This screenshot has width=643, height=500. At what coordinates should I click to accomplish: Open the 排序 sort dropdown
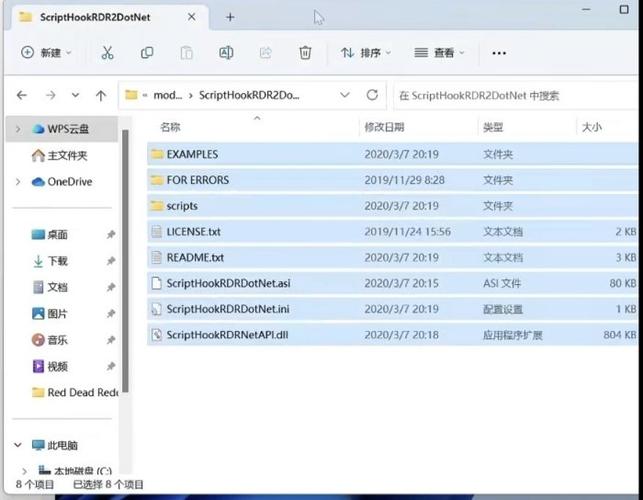point(366,53)
